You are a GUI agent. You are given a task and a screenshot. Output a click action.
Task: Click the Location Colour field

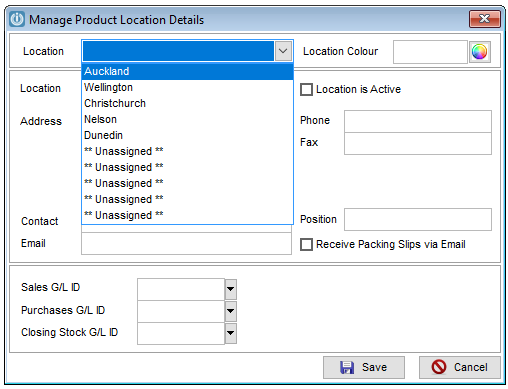[x=430, y=52]
